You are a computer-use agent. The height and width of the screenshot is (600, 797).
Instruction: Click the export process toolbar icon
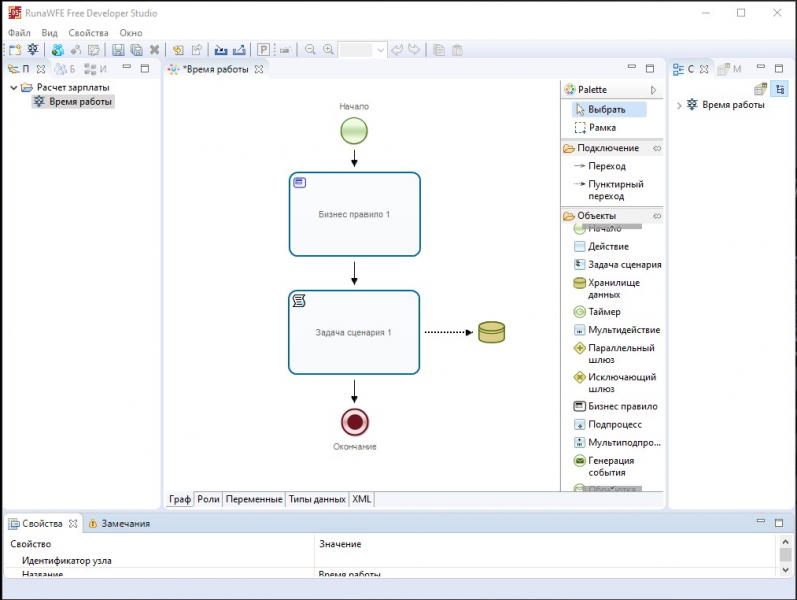point(239,50)
